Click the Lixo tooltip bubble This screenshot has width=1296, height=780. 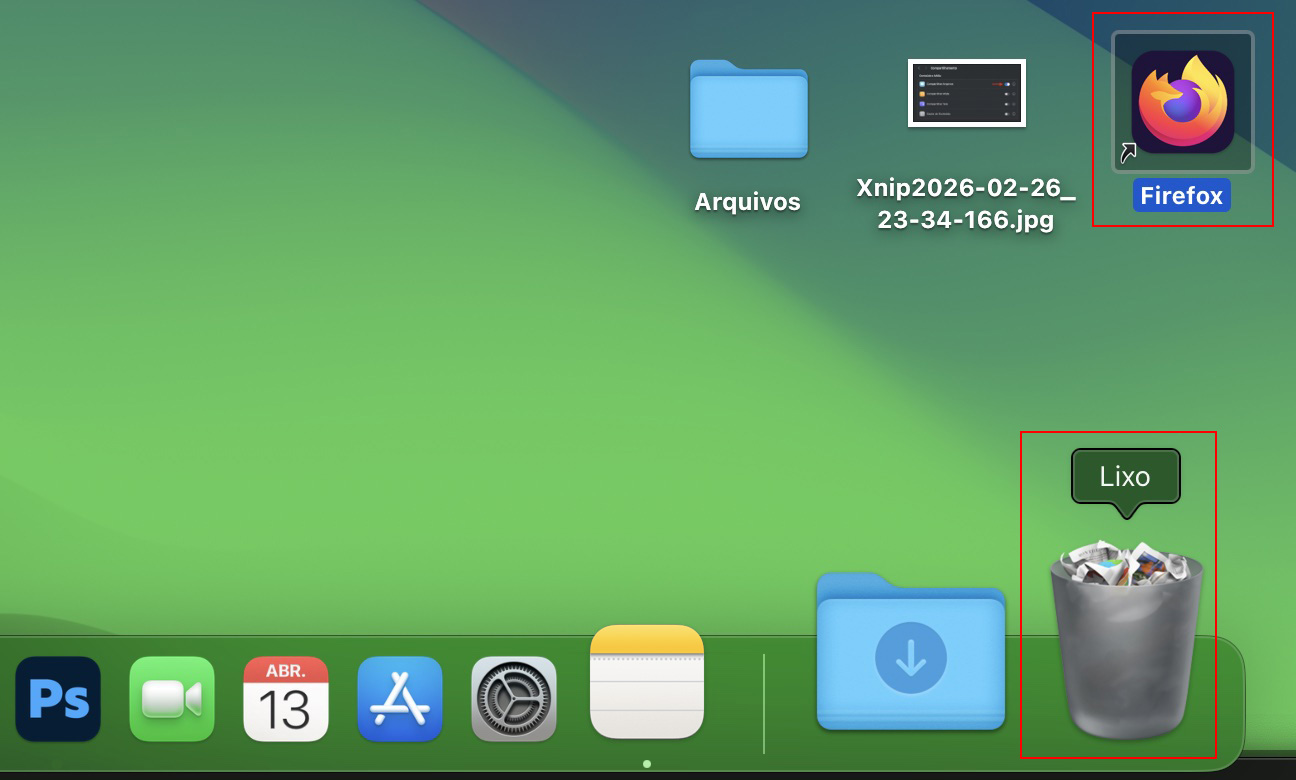pos(1126,476)
